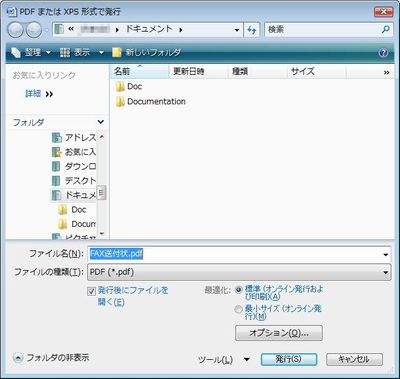
Task: Select Docum subfolder in folder tree
Action: (x=77, y=224)
